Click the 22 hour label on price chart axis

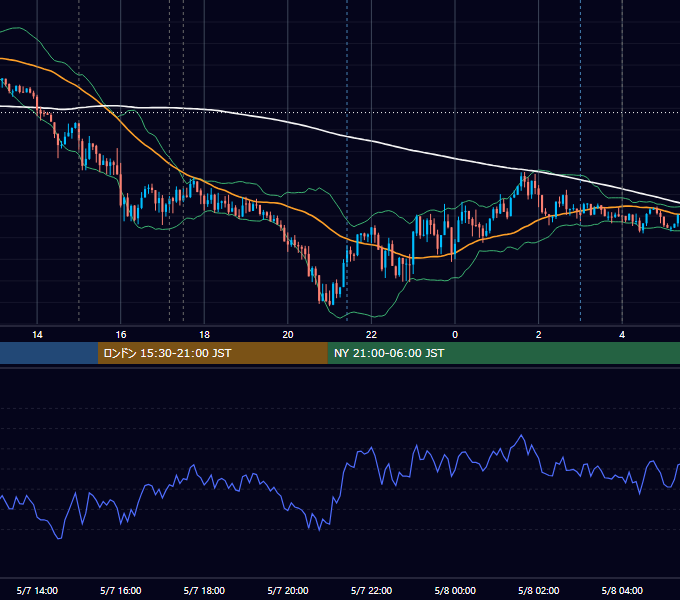371,335
